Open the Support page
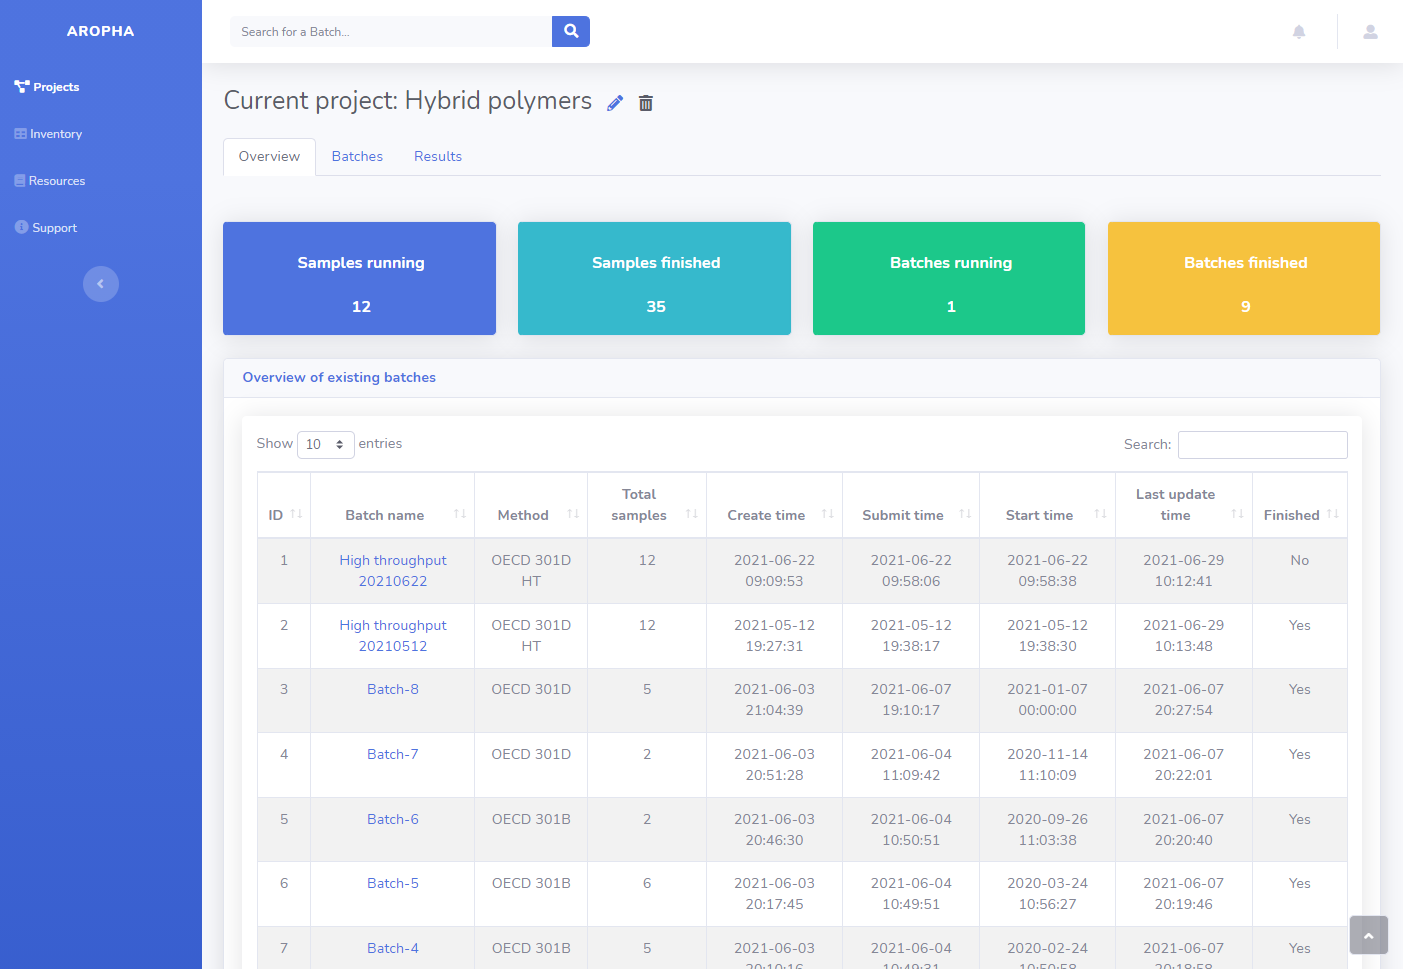1403x969 pixels. pyautogui.click(x=52, y=227)
